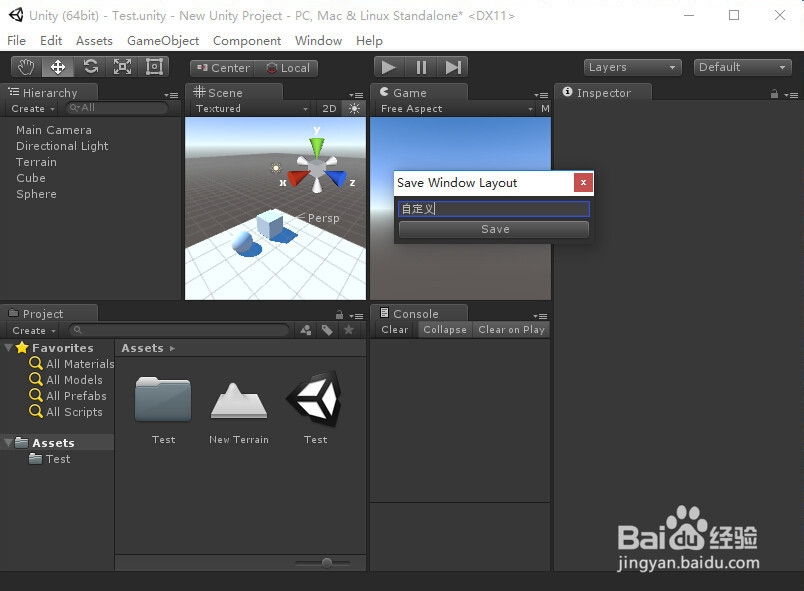Open Textured shading mode dropdown
Image resolution: width=804 pixels, height=591 pixels.
click(251, 109)
